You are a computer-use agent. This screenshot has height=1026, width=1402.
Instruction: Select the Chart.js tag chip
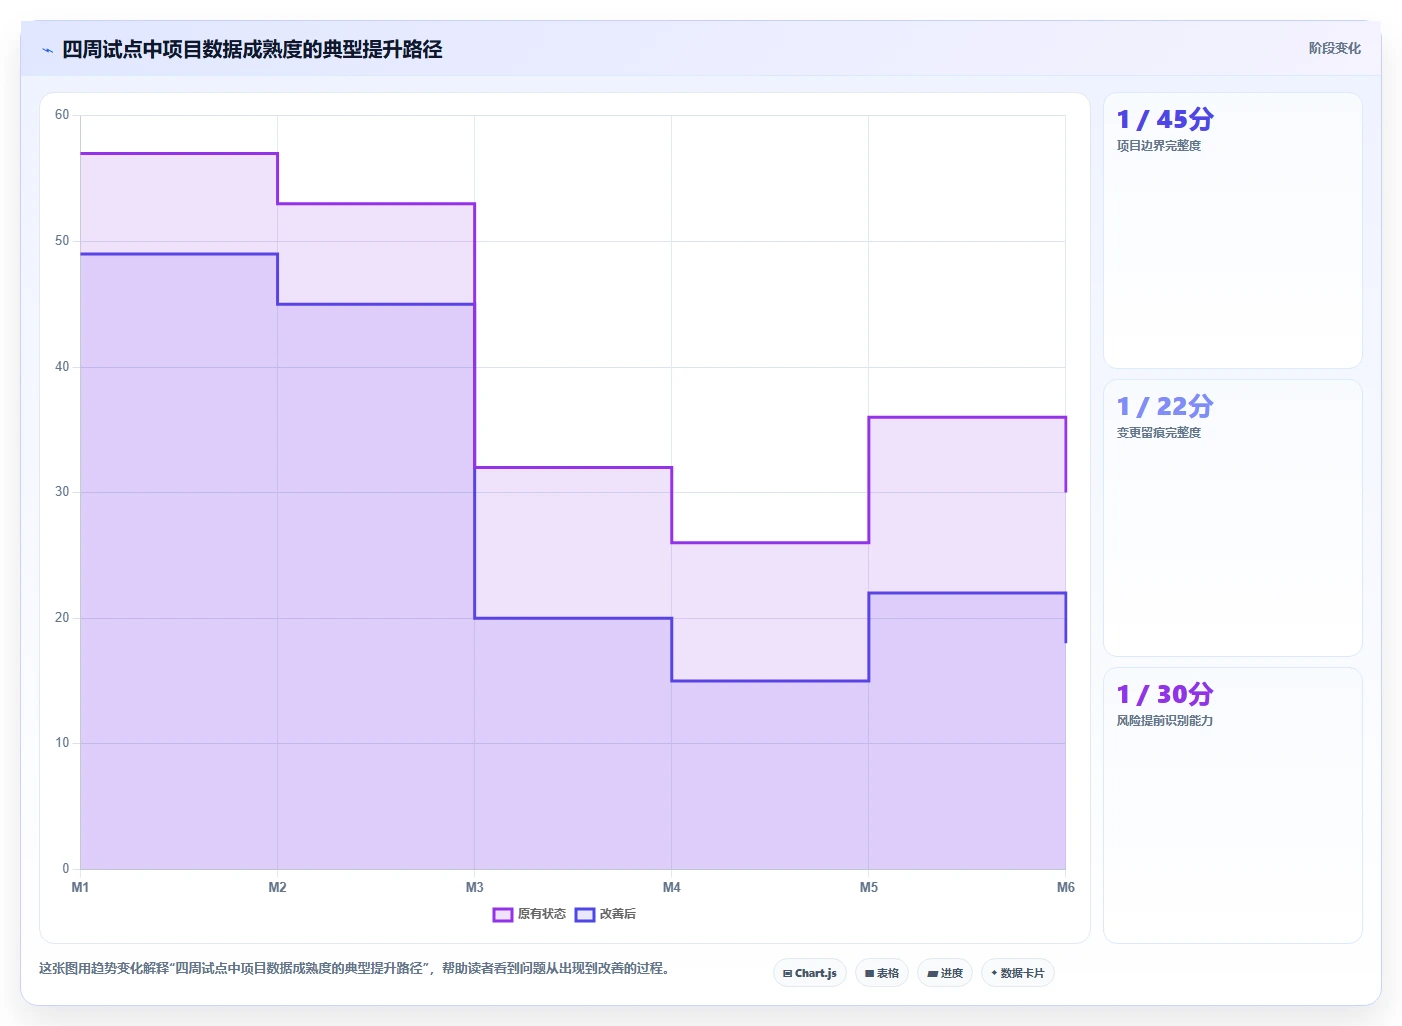[810, 973]
